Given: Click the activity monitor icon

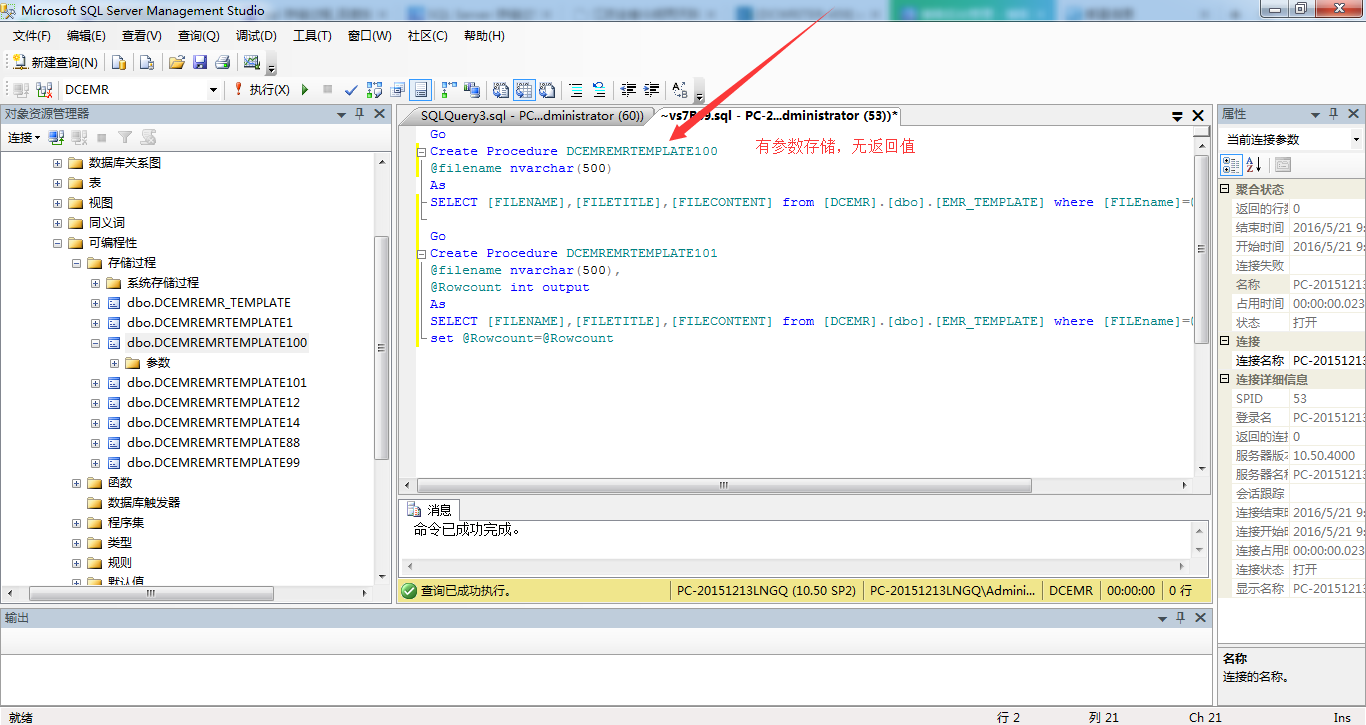Looking at the screenshot, I should tap(252, 62).
